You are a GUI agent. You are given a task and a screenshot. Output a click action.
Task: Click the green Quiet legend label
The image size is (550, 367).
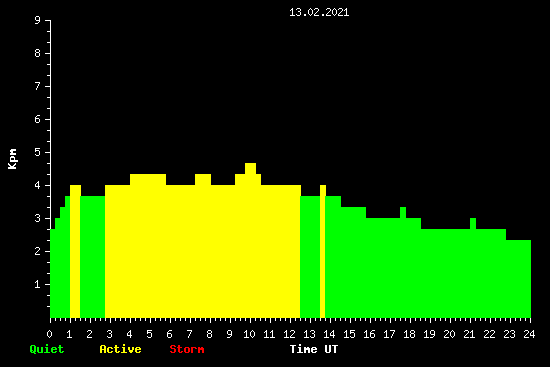pyautogui.click(x=47, y=349)
